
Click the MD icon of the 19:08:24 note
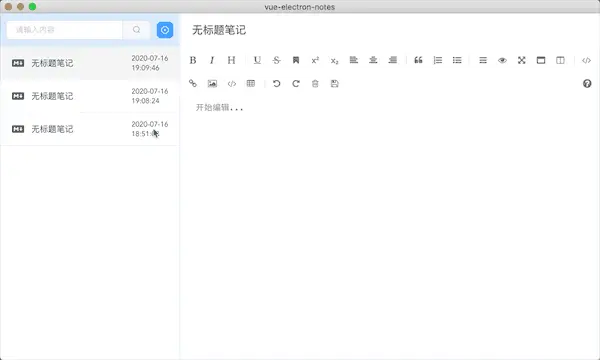18,96
